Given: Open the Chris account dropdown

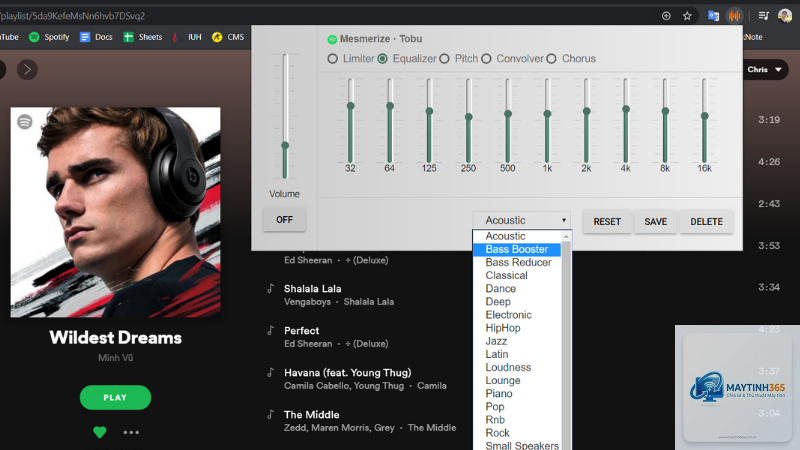Looking at the screenshot, I should [x=765, y=69].
